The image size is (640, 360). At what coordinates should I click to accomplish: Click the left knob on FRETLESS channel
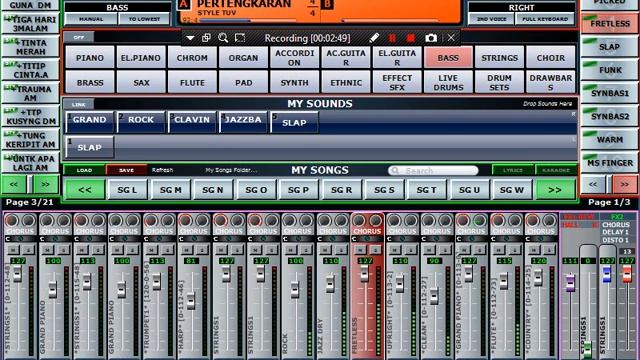pyautogui.click(x=359, y=220)
